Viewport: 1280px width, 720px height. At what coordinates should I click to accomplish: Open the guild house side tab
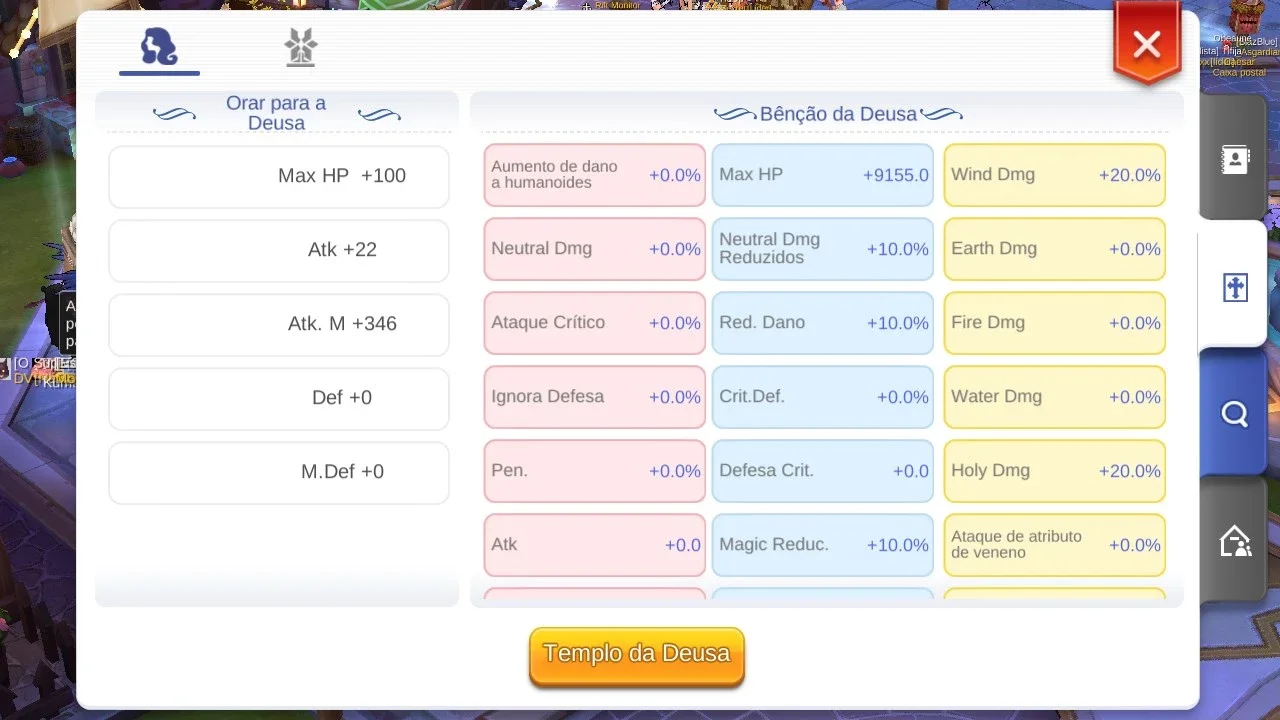1235,541
